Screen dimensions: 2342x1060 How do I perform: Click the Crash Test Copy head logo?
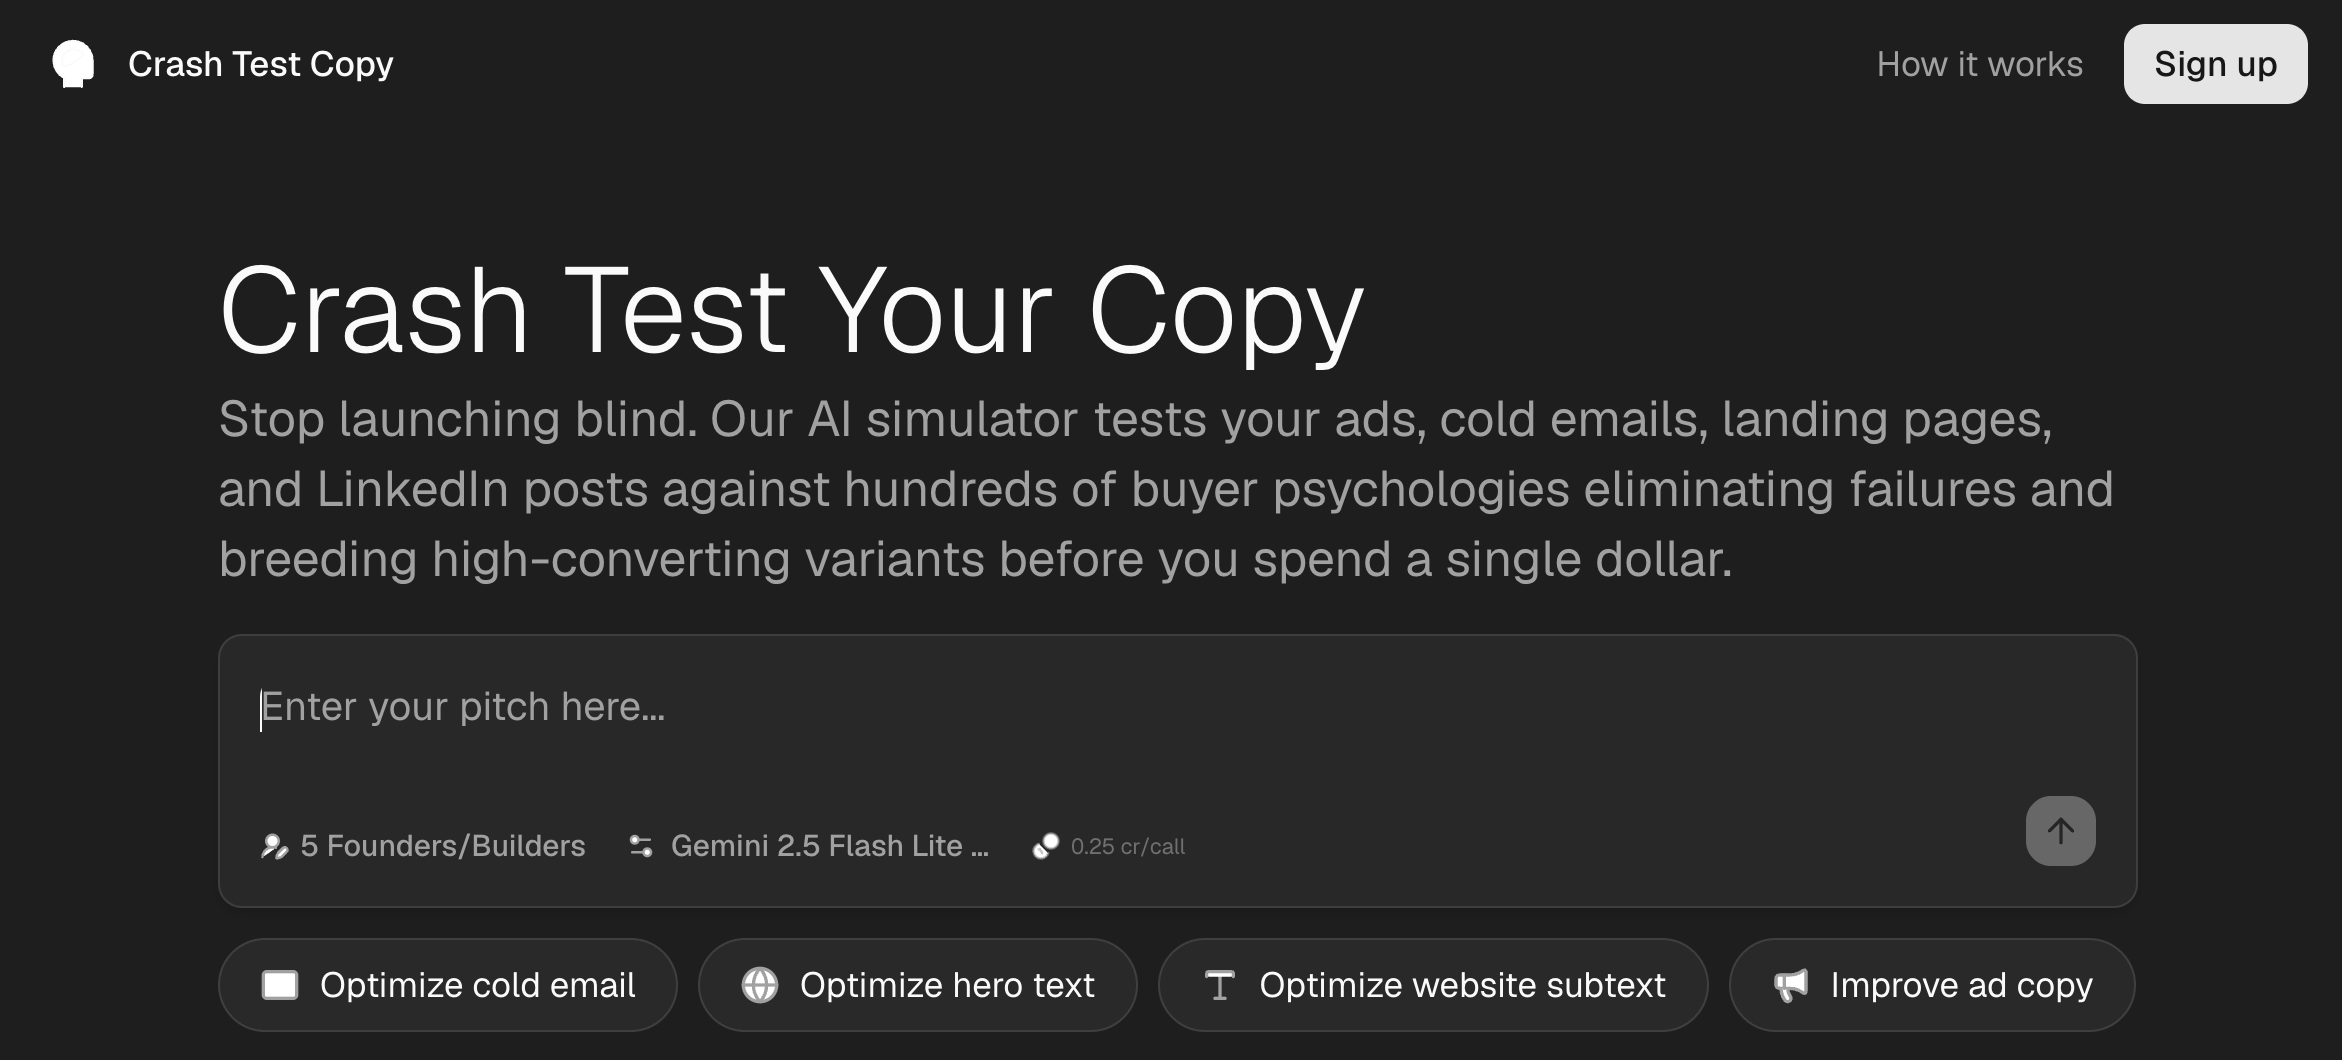pyautogui.click(x=73, y=64)
